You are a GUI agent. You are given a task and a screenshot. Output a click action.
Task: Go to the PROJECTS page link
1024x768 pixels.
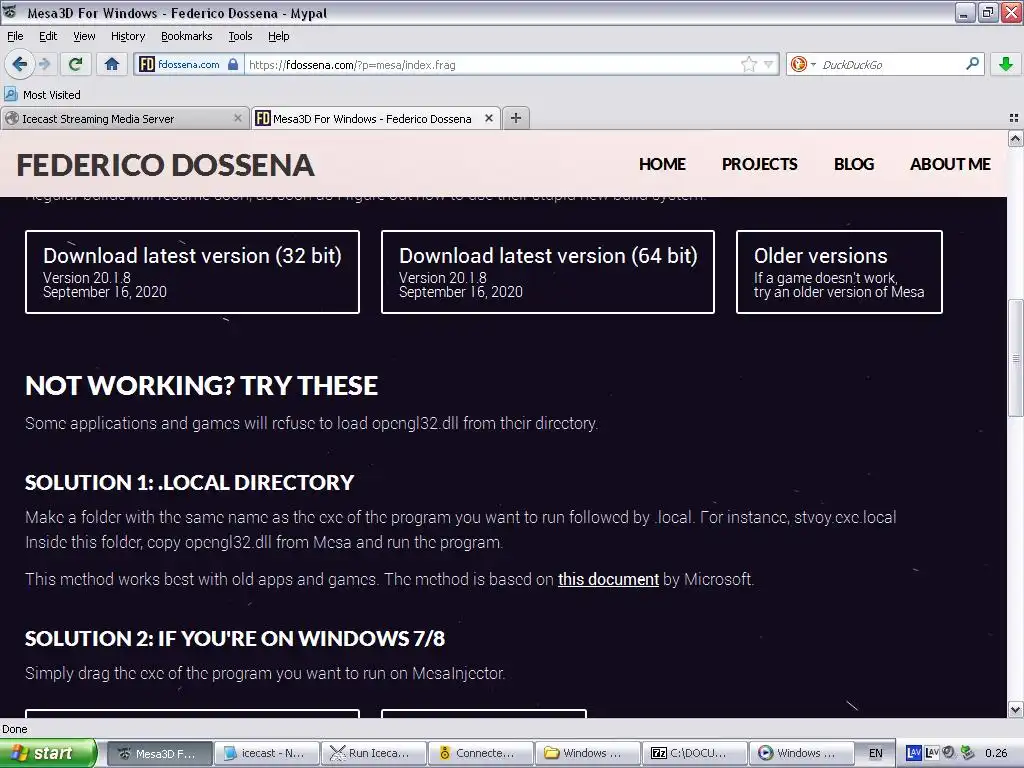point(760,164)
